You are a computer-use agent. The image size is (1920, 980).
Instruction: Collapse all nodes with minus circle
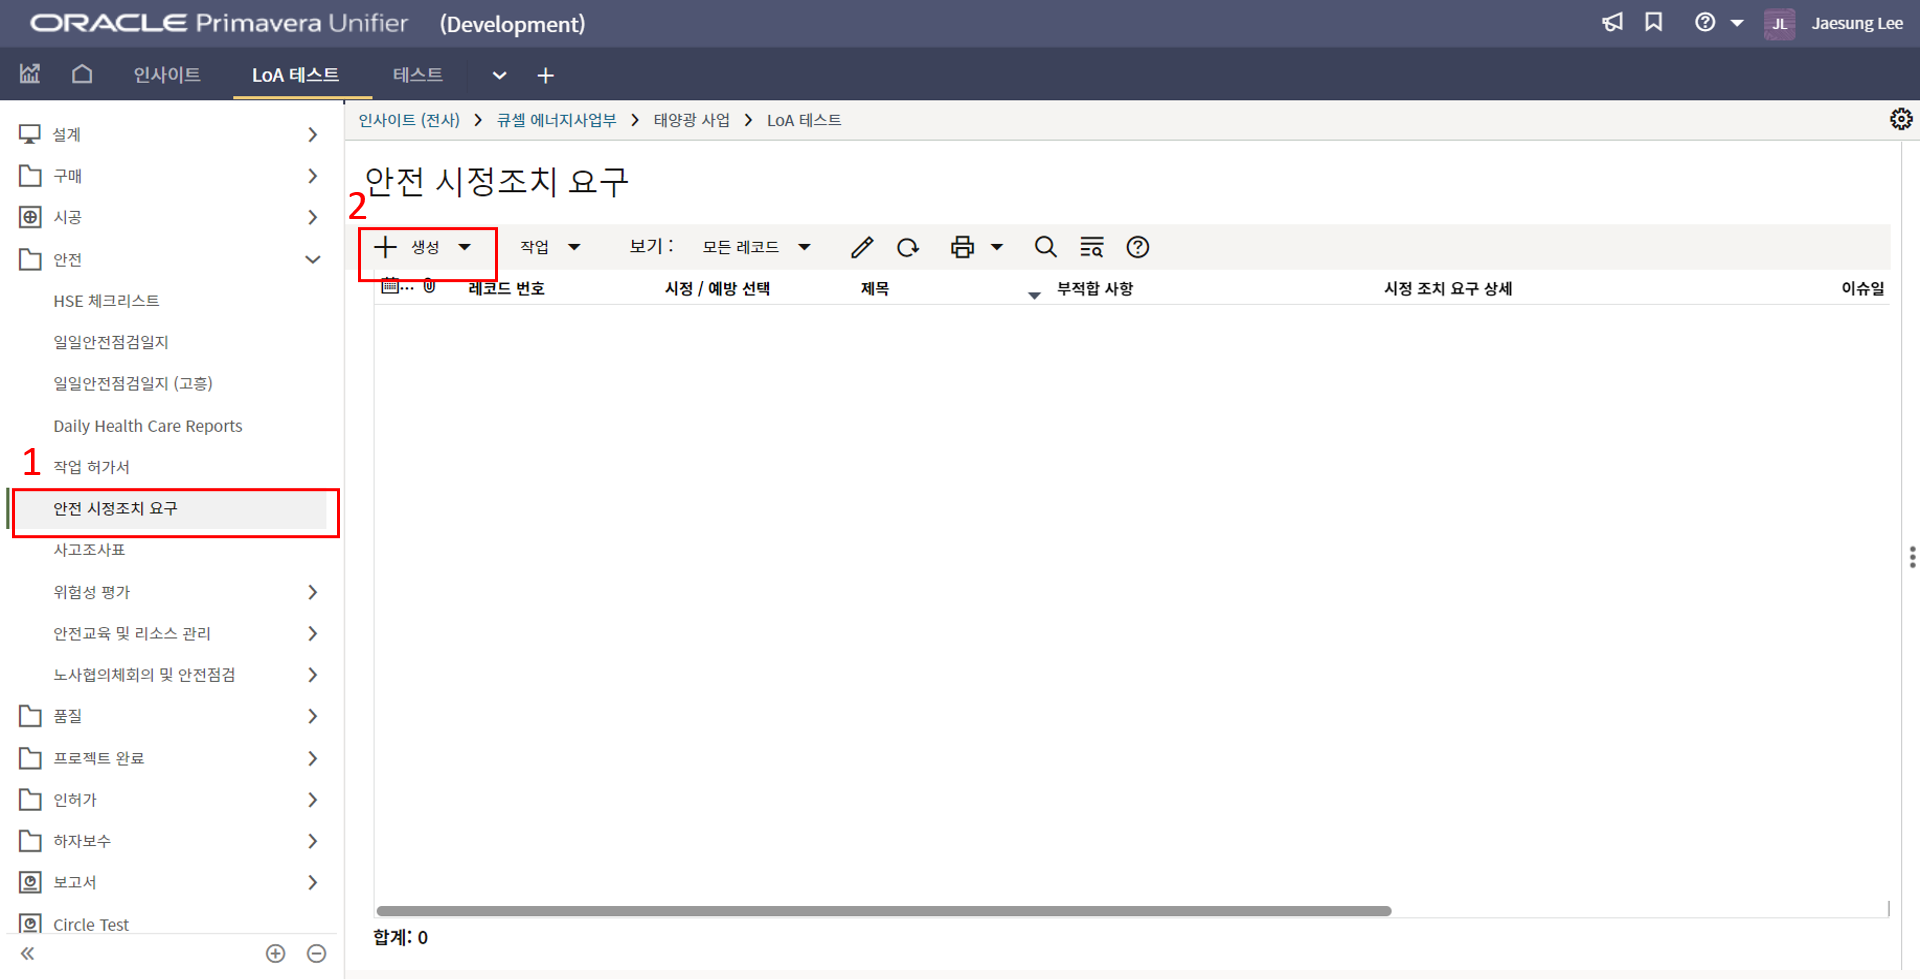coord(316,954)
